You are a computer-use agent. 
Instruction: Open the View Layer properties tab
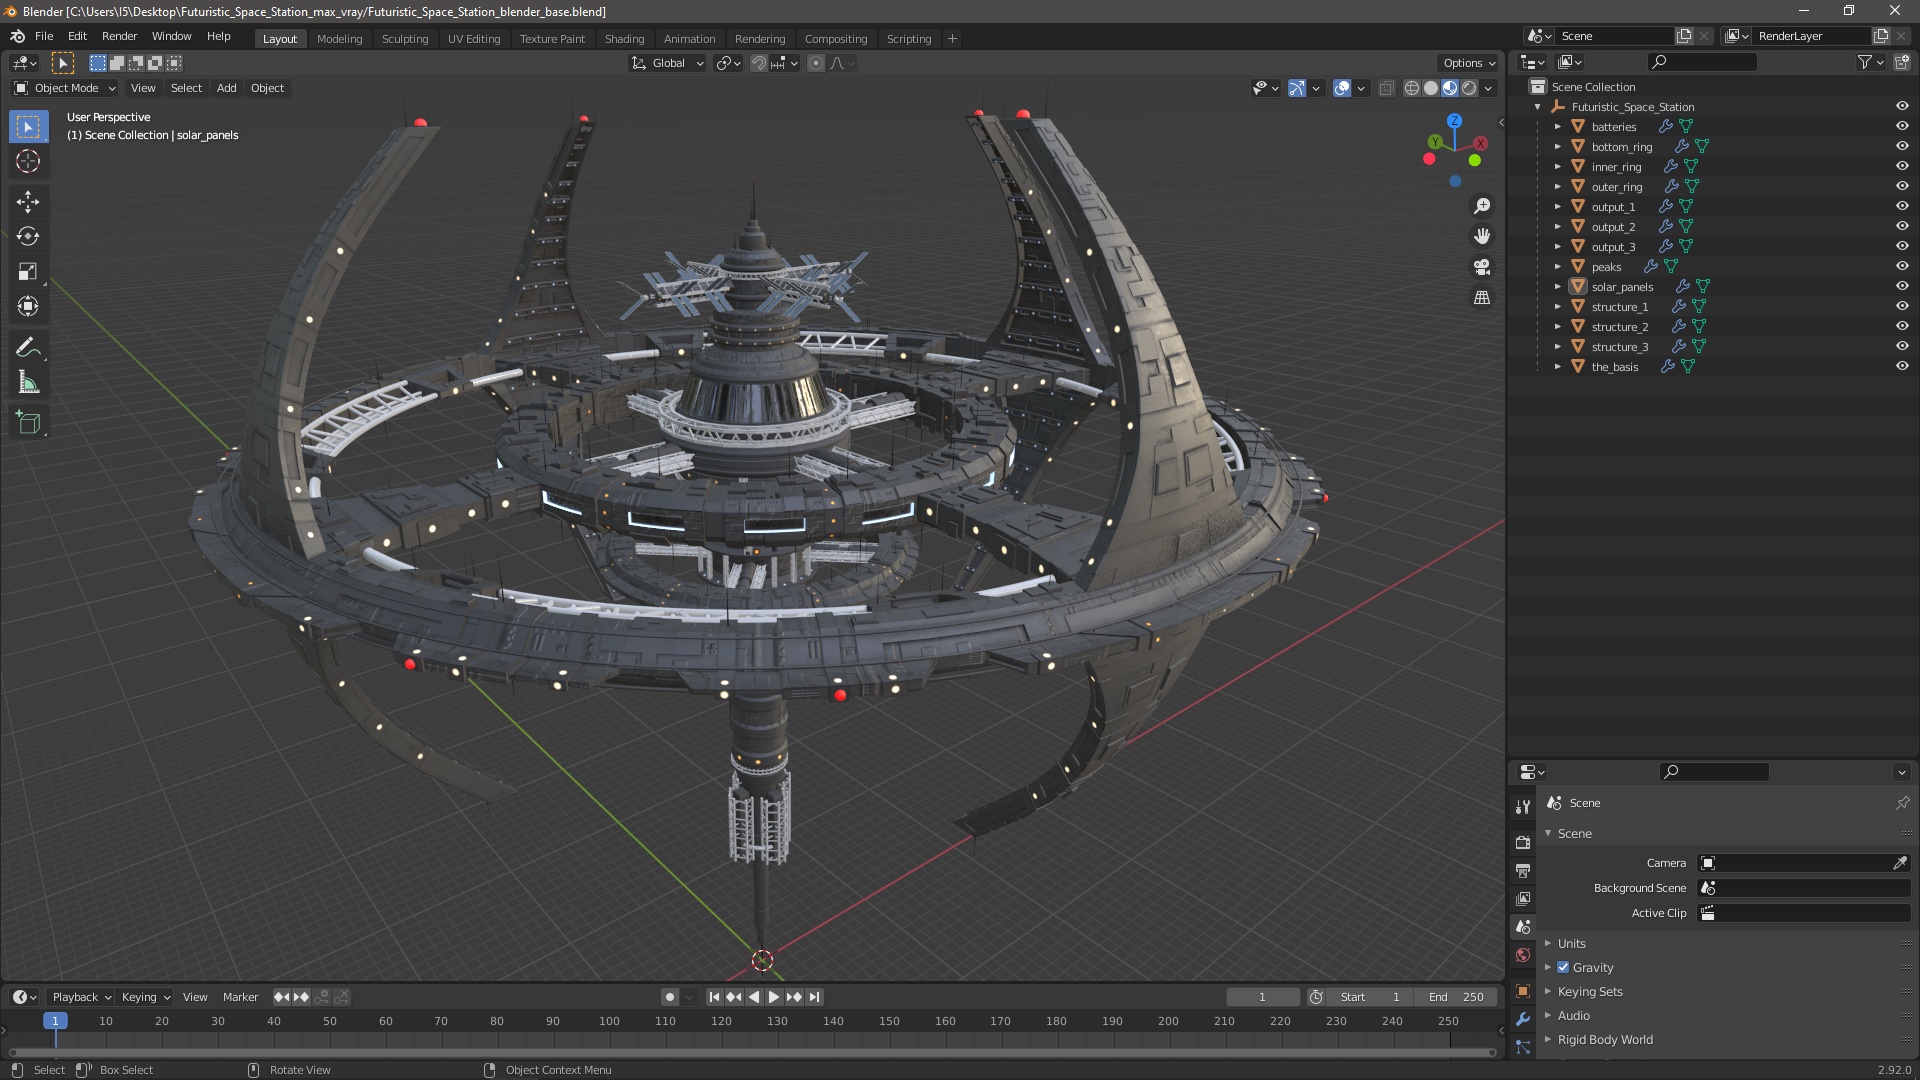(1523, 899)
